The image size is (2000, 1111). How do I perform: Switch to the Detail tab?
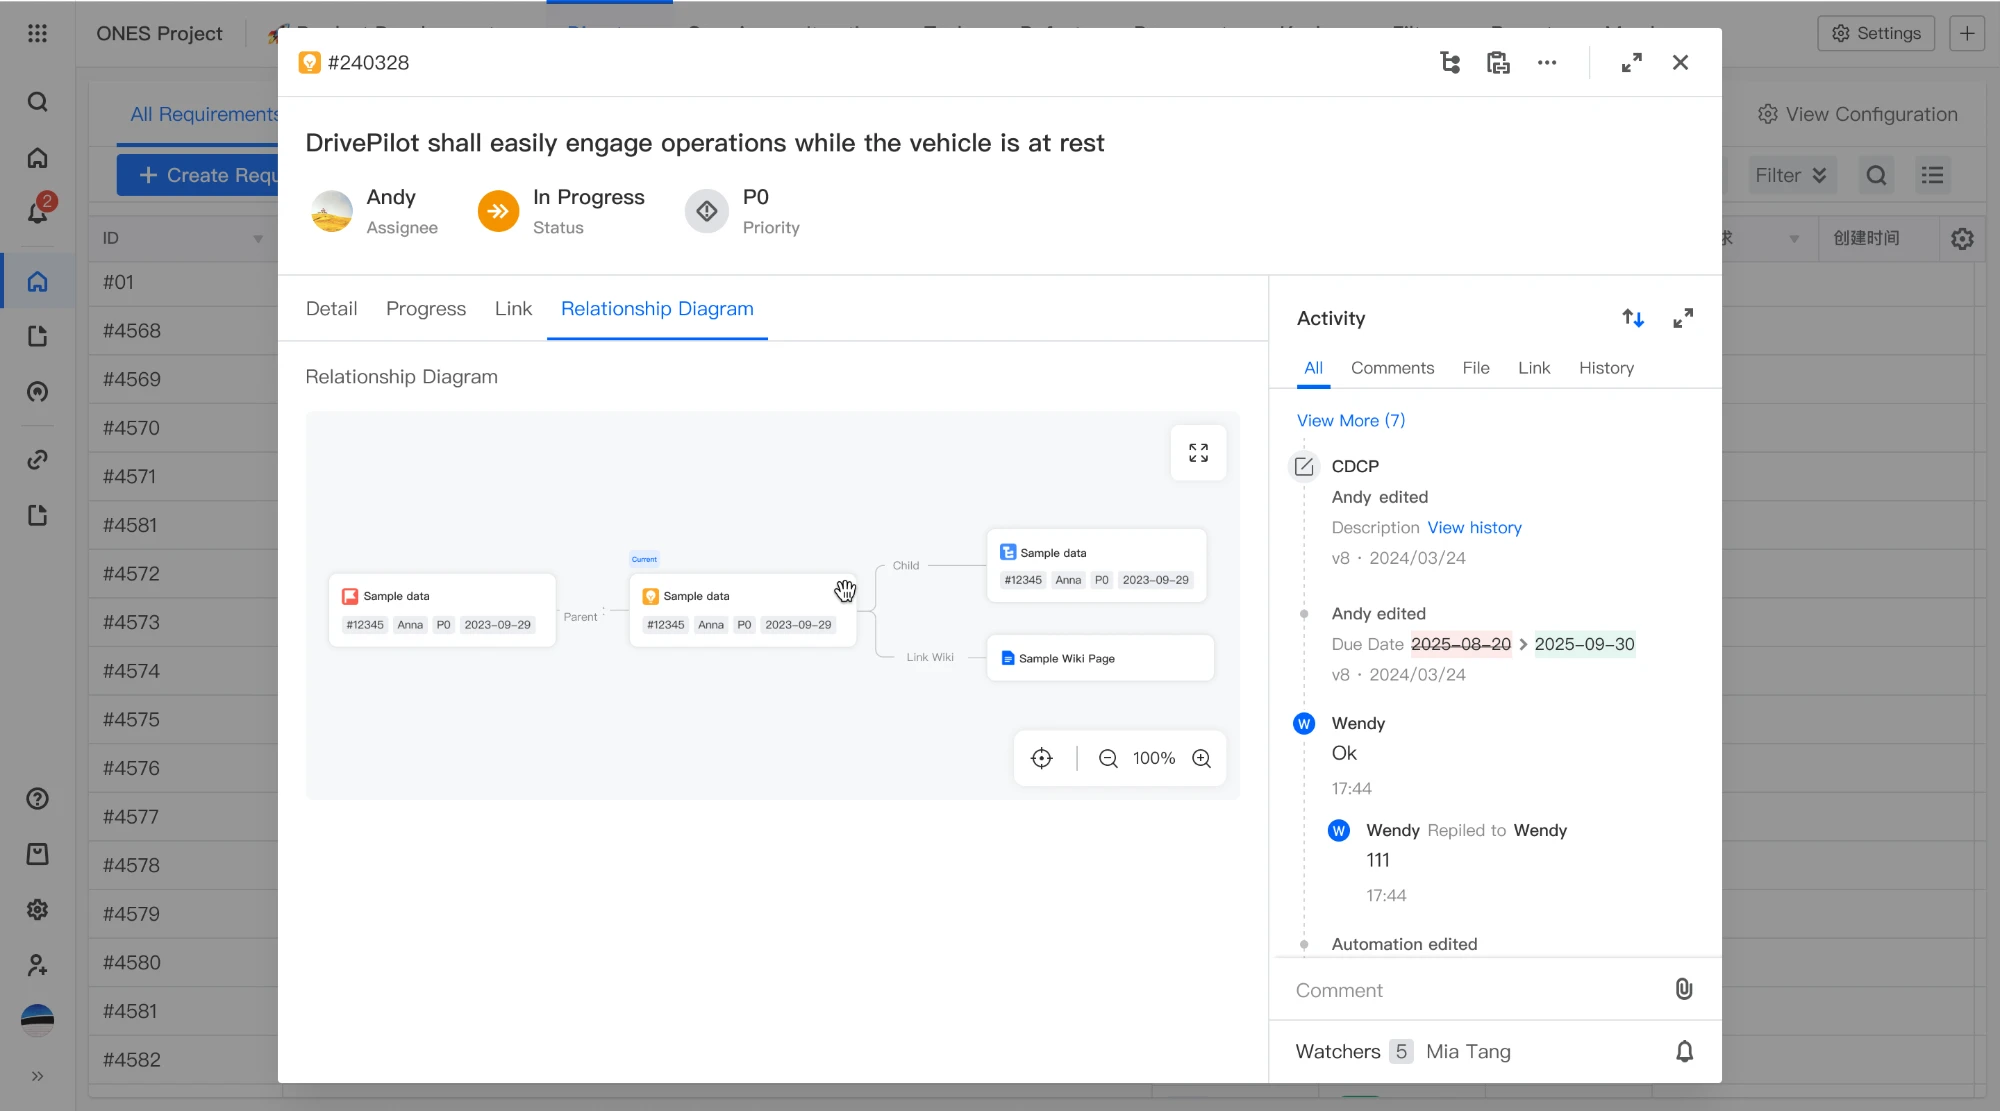pos(331,309)
